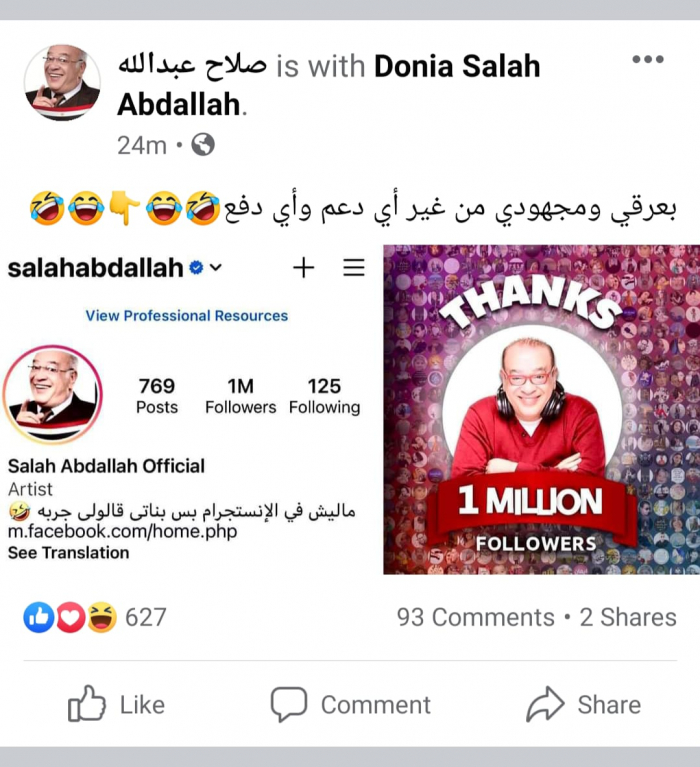Click the plus create icon in Instagram screenshot
Image resolution: width=700 pixels, height=767 pixels.
pyautogui.click(x=303, y=268)
